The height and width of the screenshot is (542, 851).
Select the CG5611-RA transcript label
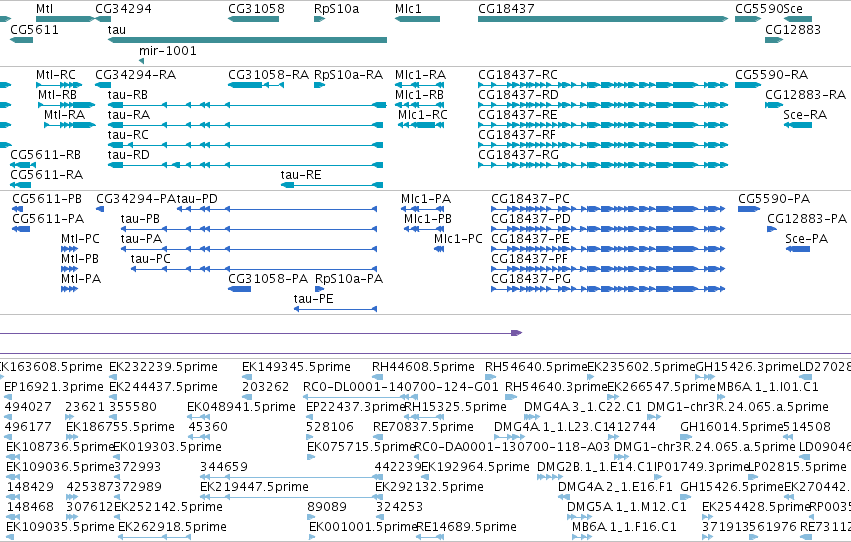click(x=47, y=175)
